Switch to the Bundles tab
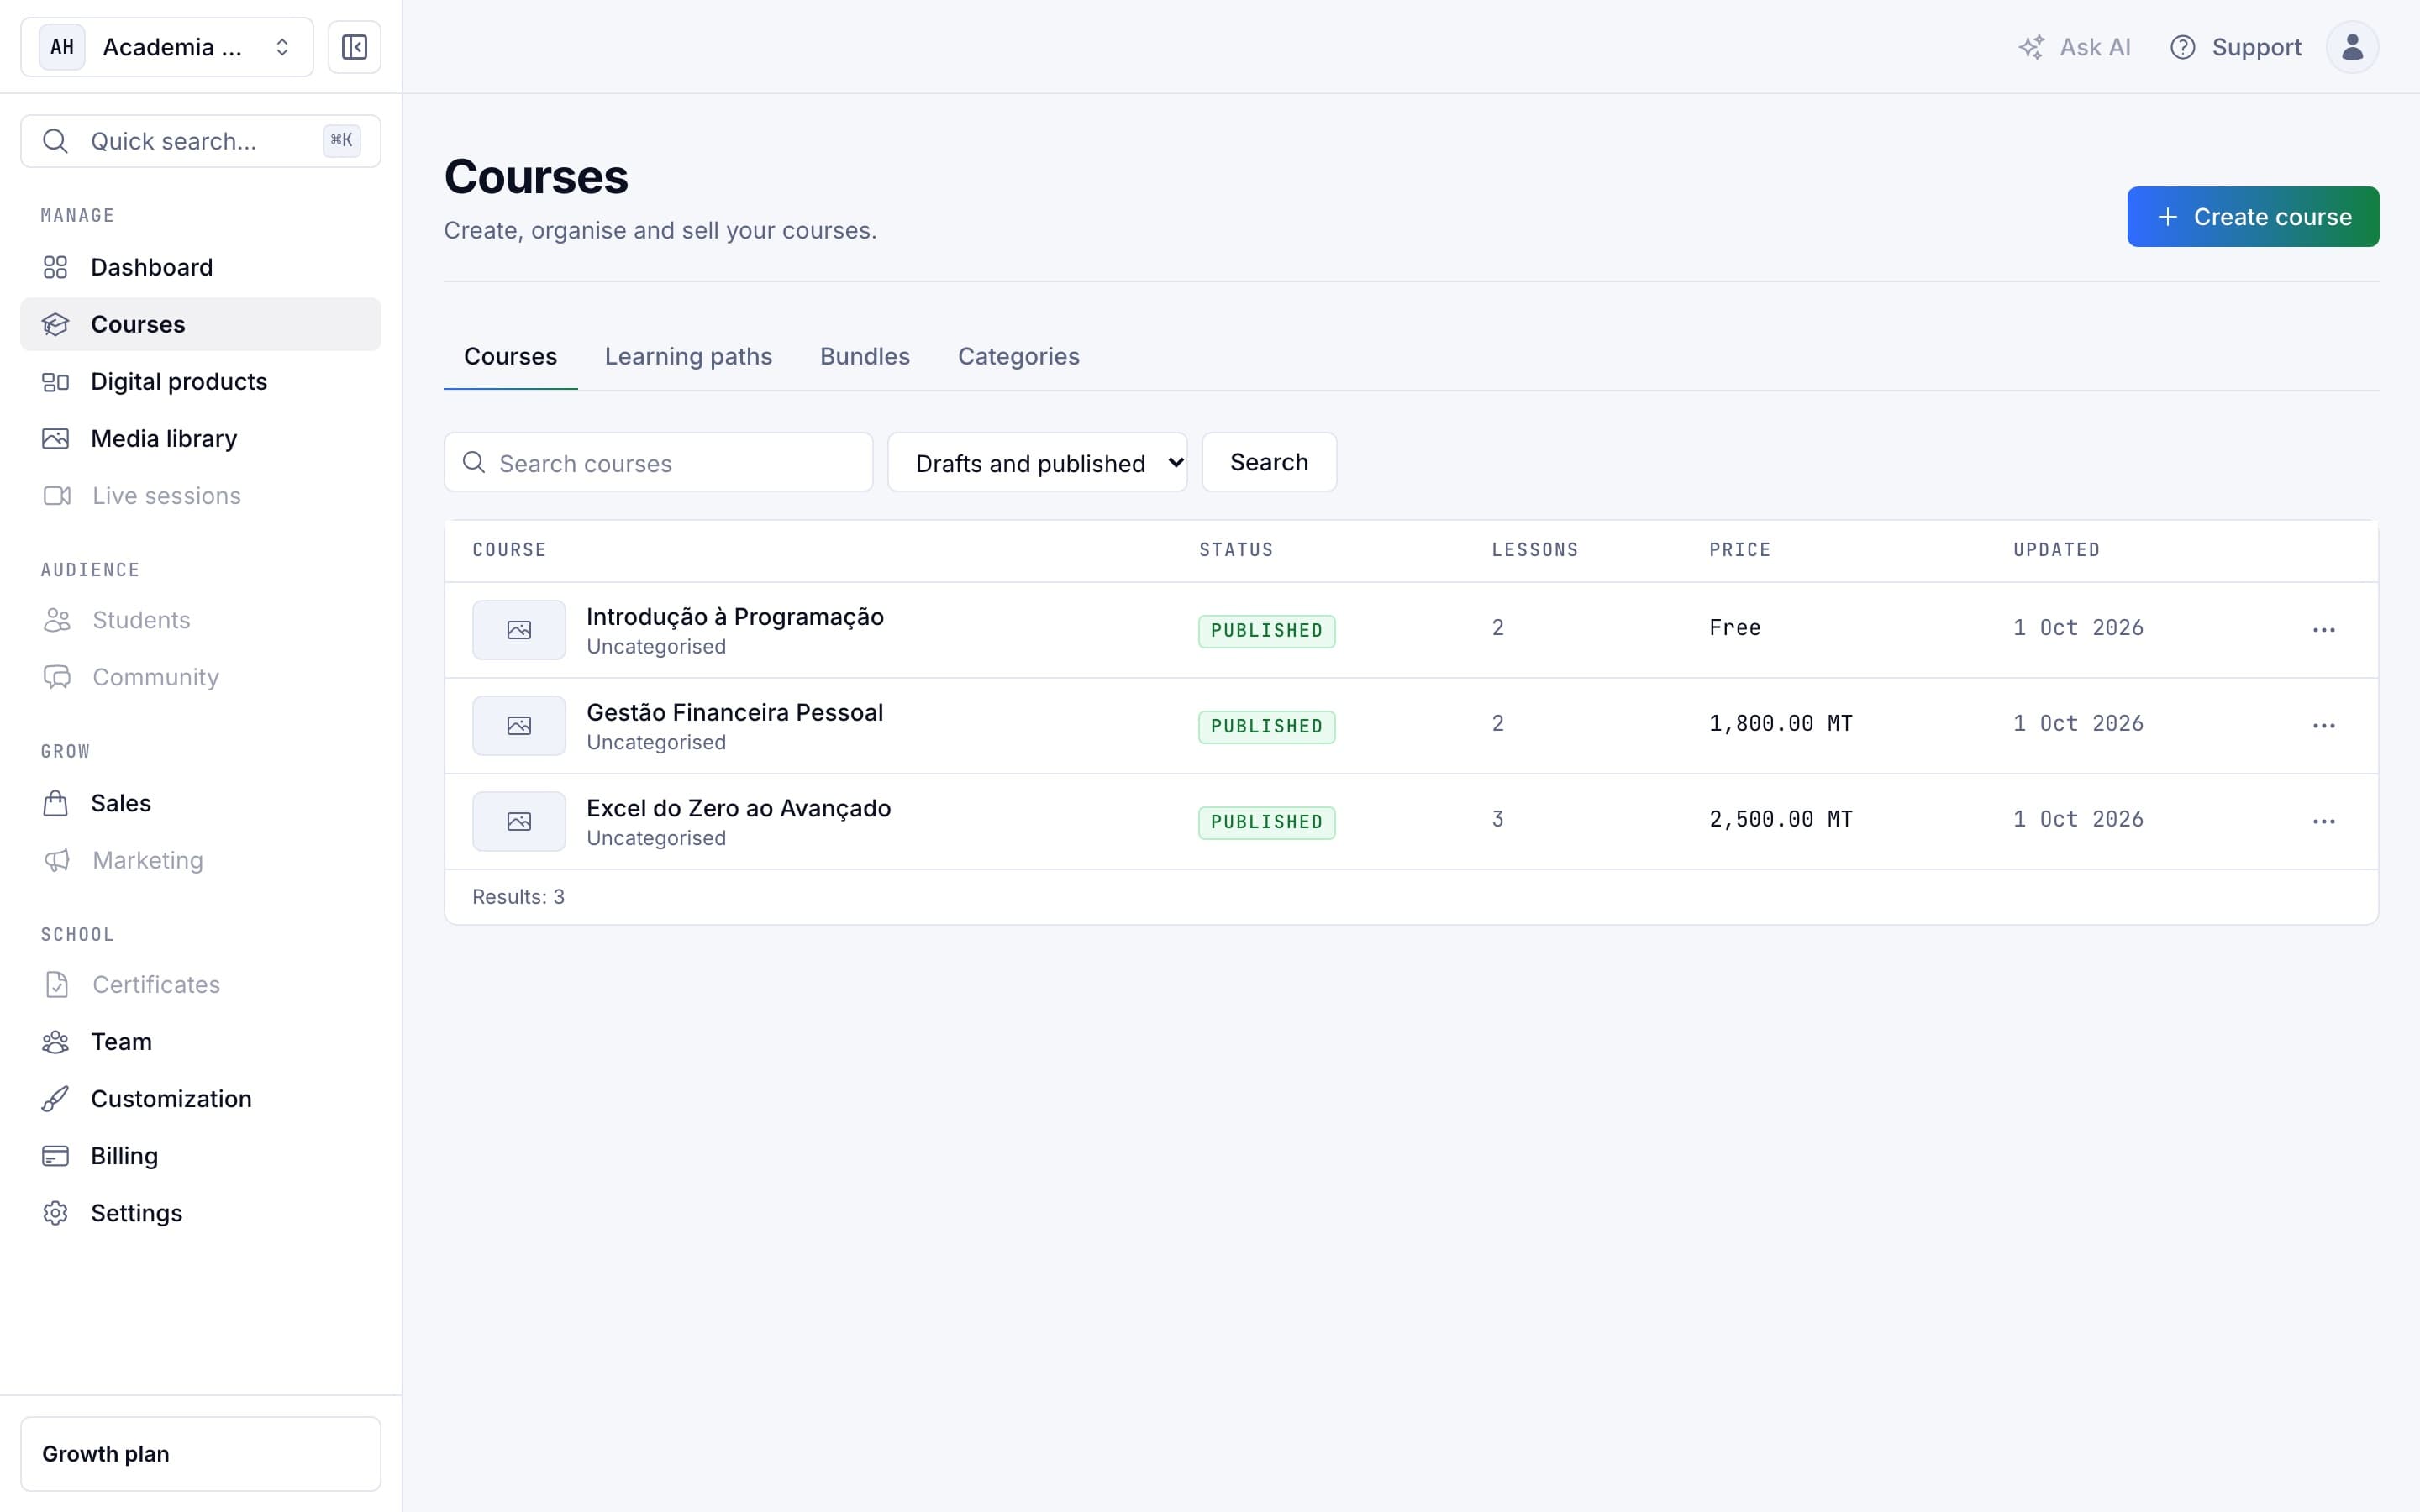The image size is (2420, 1512). (x=864, y=356)
